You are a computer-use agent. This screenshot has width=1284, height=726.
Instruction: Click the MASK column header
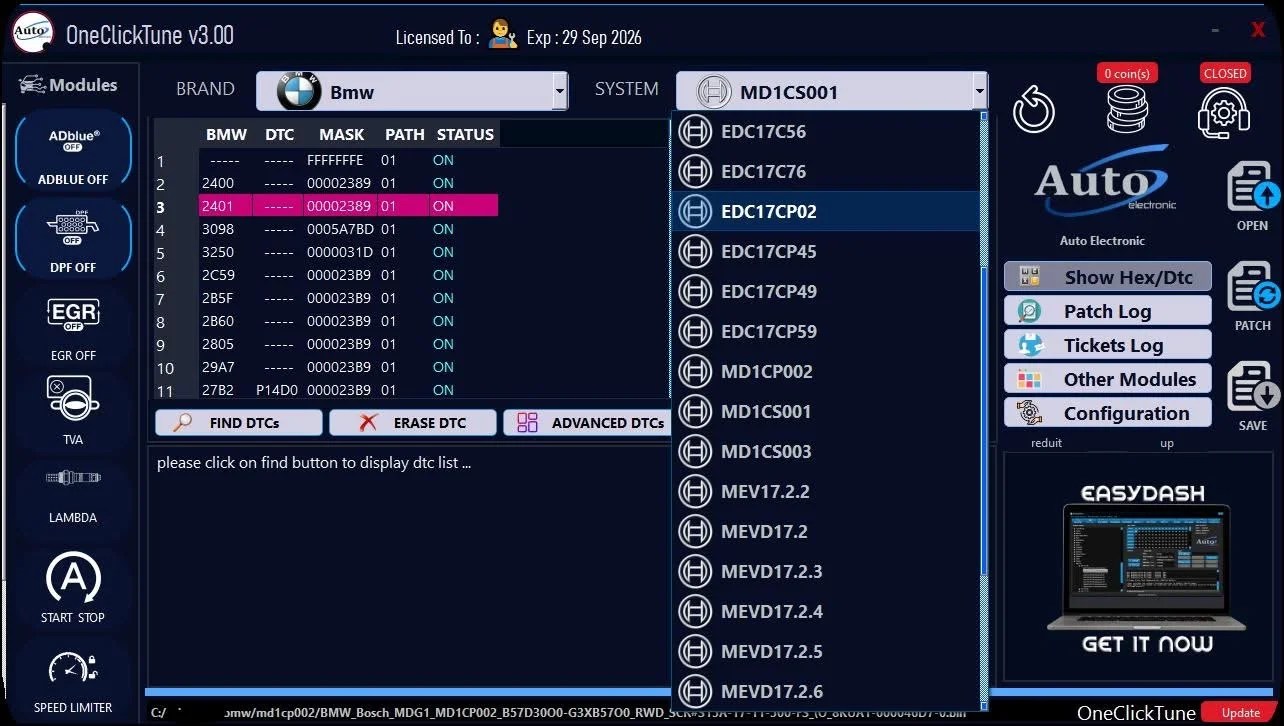(341, 134)
